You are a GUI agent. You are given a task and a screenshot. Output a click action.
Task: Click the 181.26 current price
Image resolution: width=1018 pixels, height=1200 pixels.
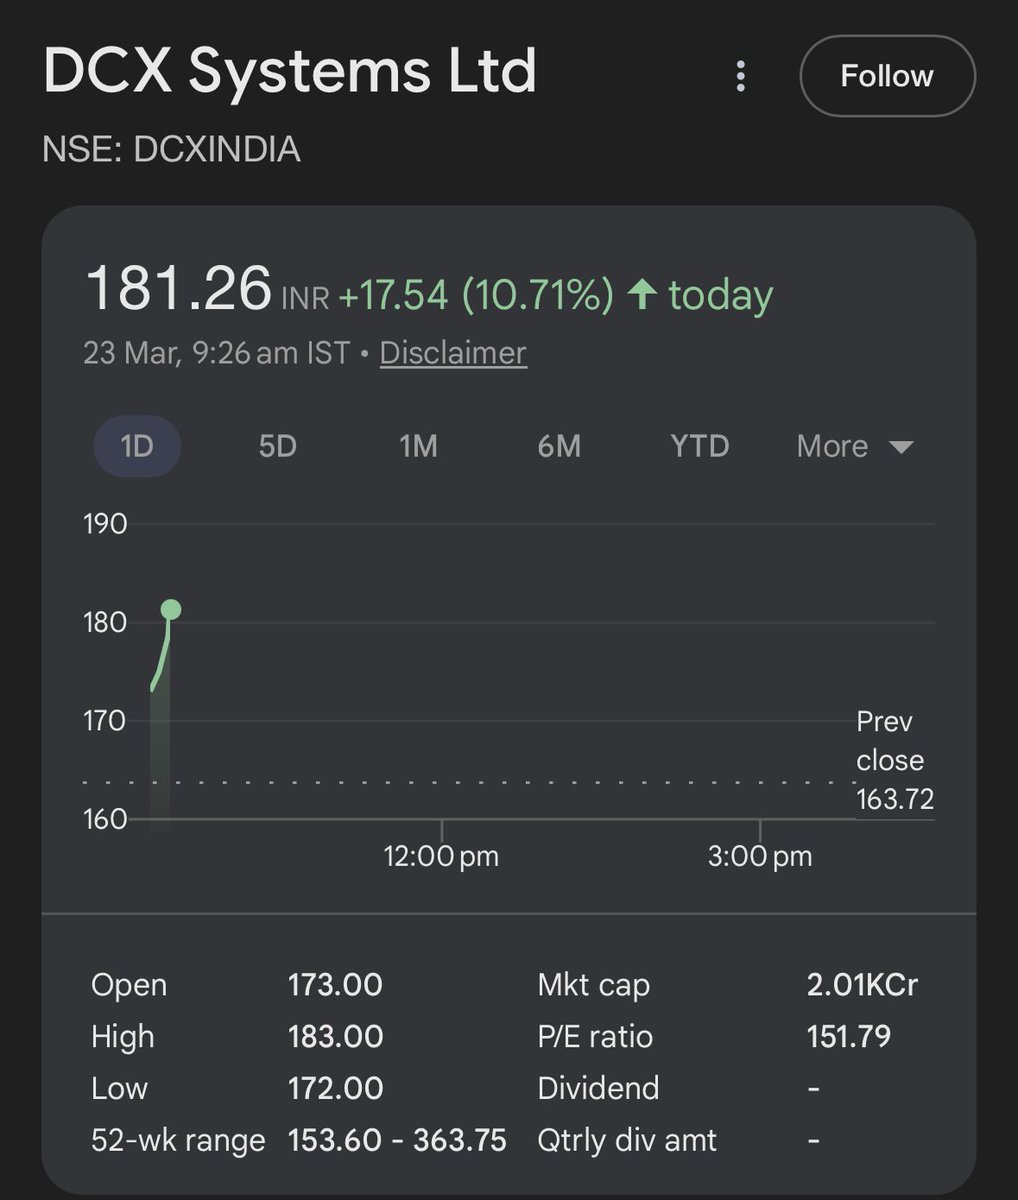pos(179,289)
